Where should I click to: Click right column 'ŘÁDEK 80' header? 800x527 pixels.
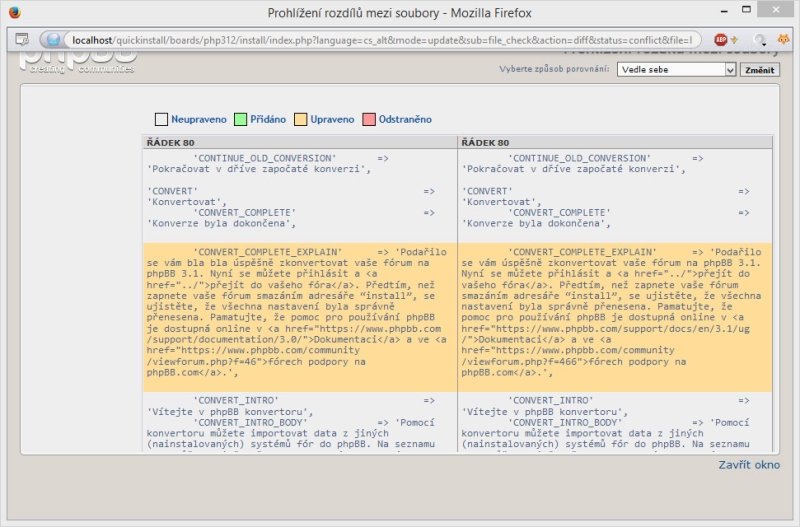(x=615, y=142)
